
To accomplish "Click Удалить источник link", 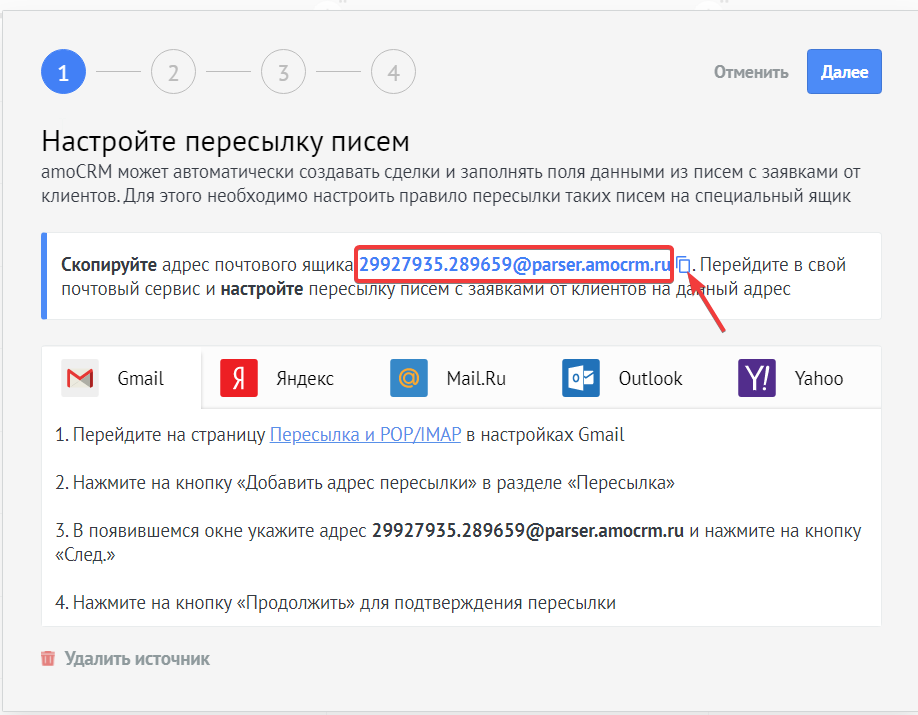I will [x=137, y=659].
